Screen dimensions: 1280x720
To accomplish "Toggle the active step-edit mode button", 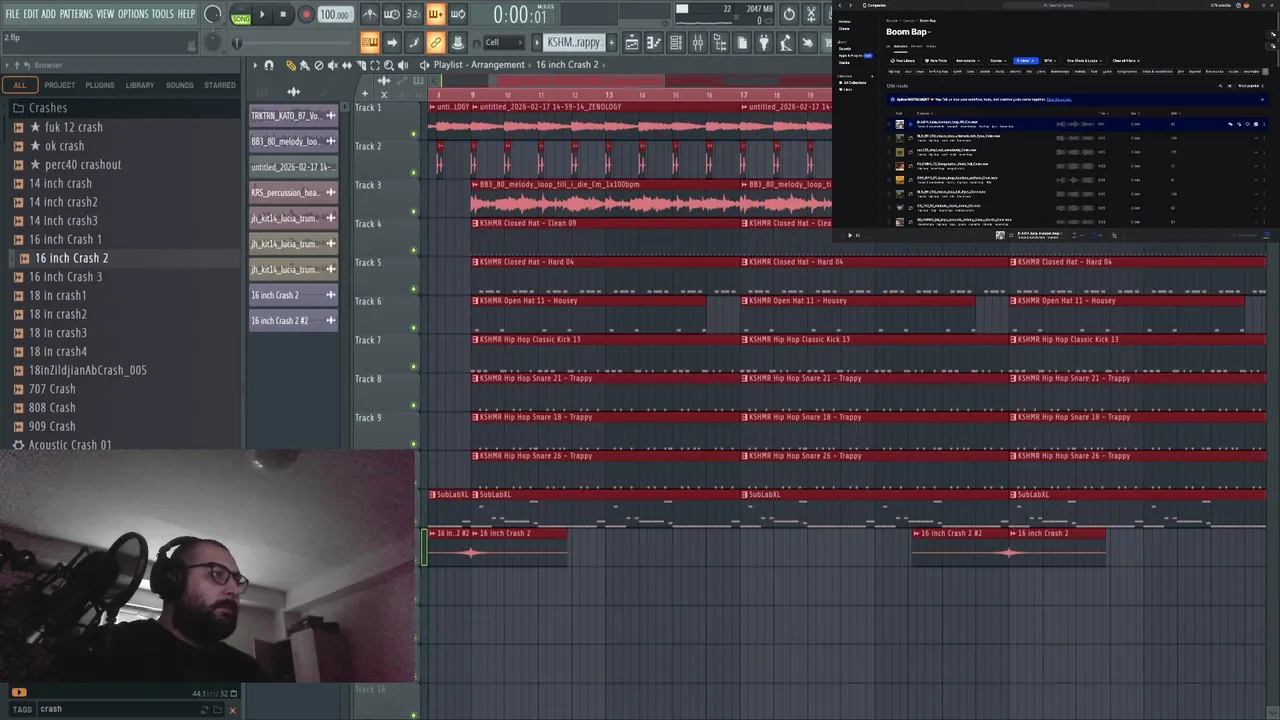I will (435, 14).
